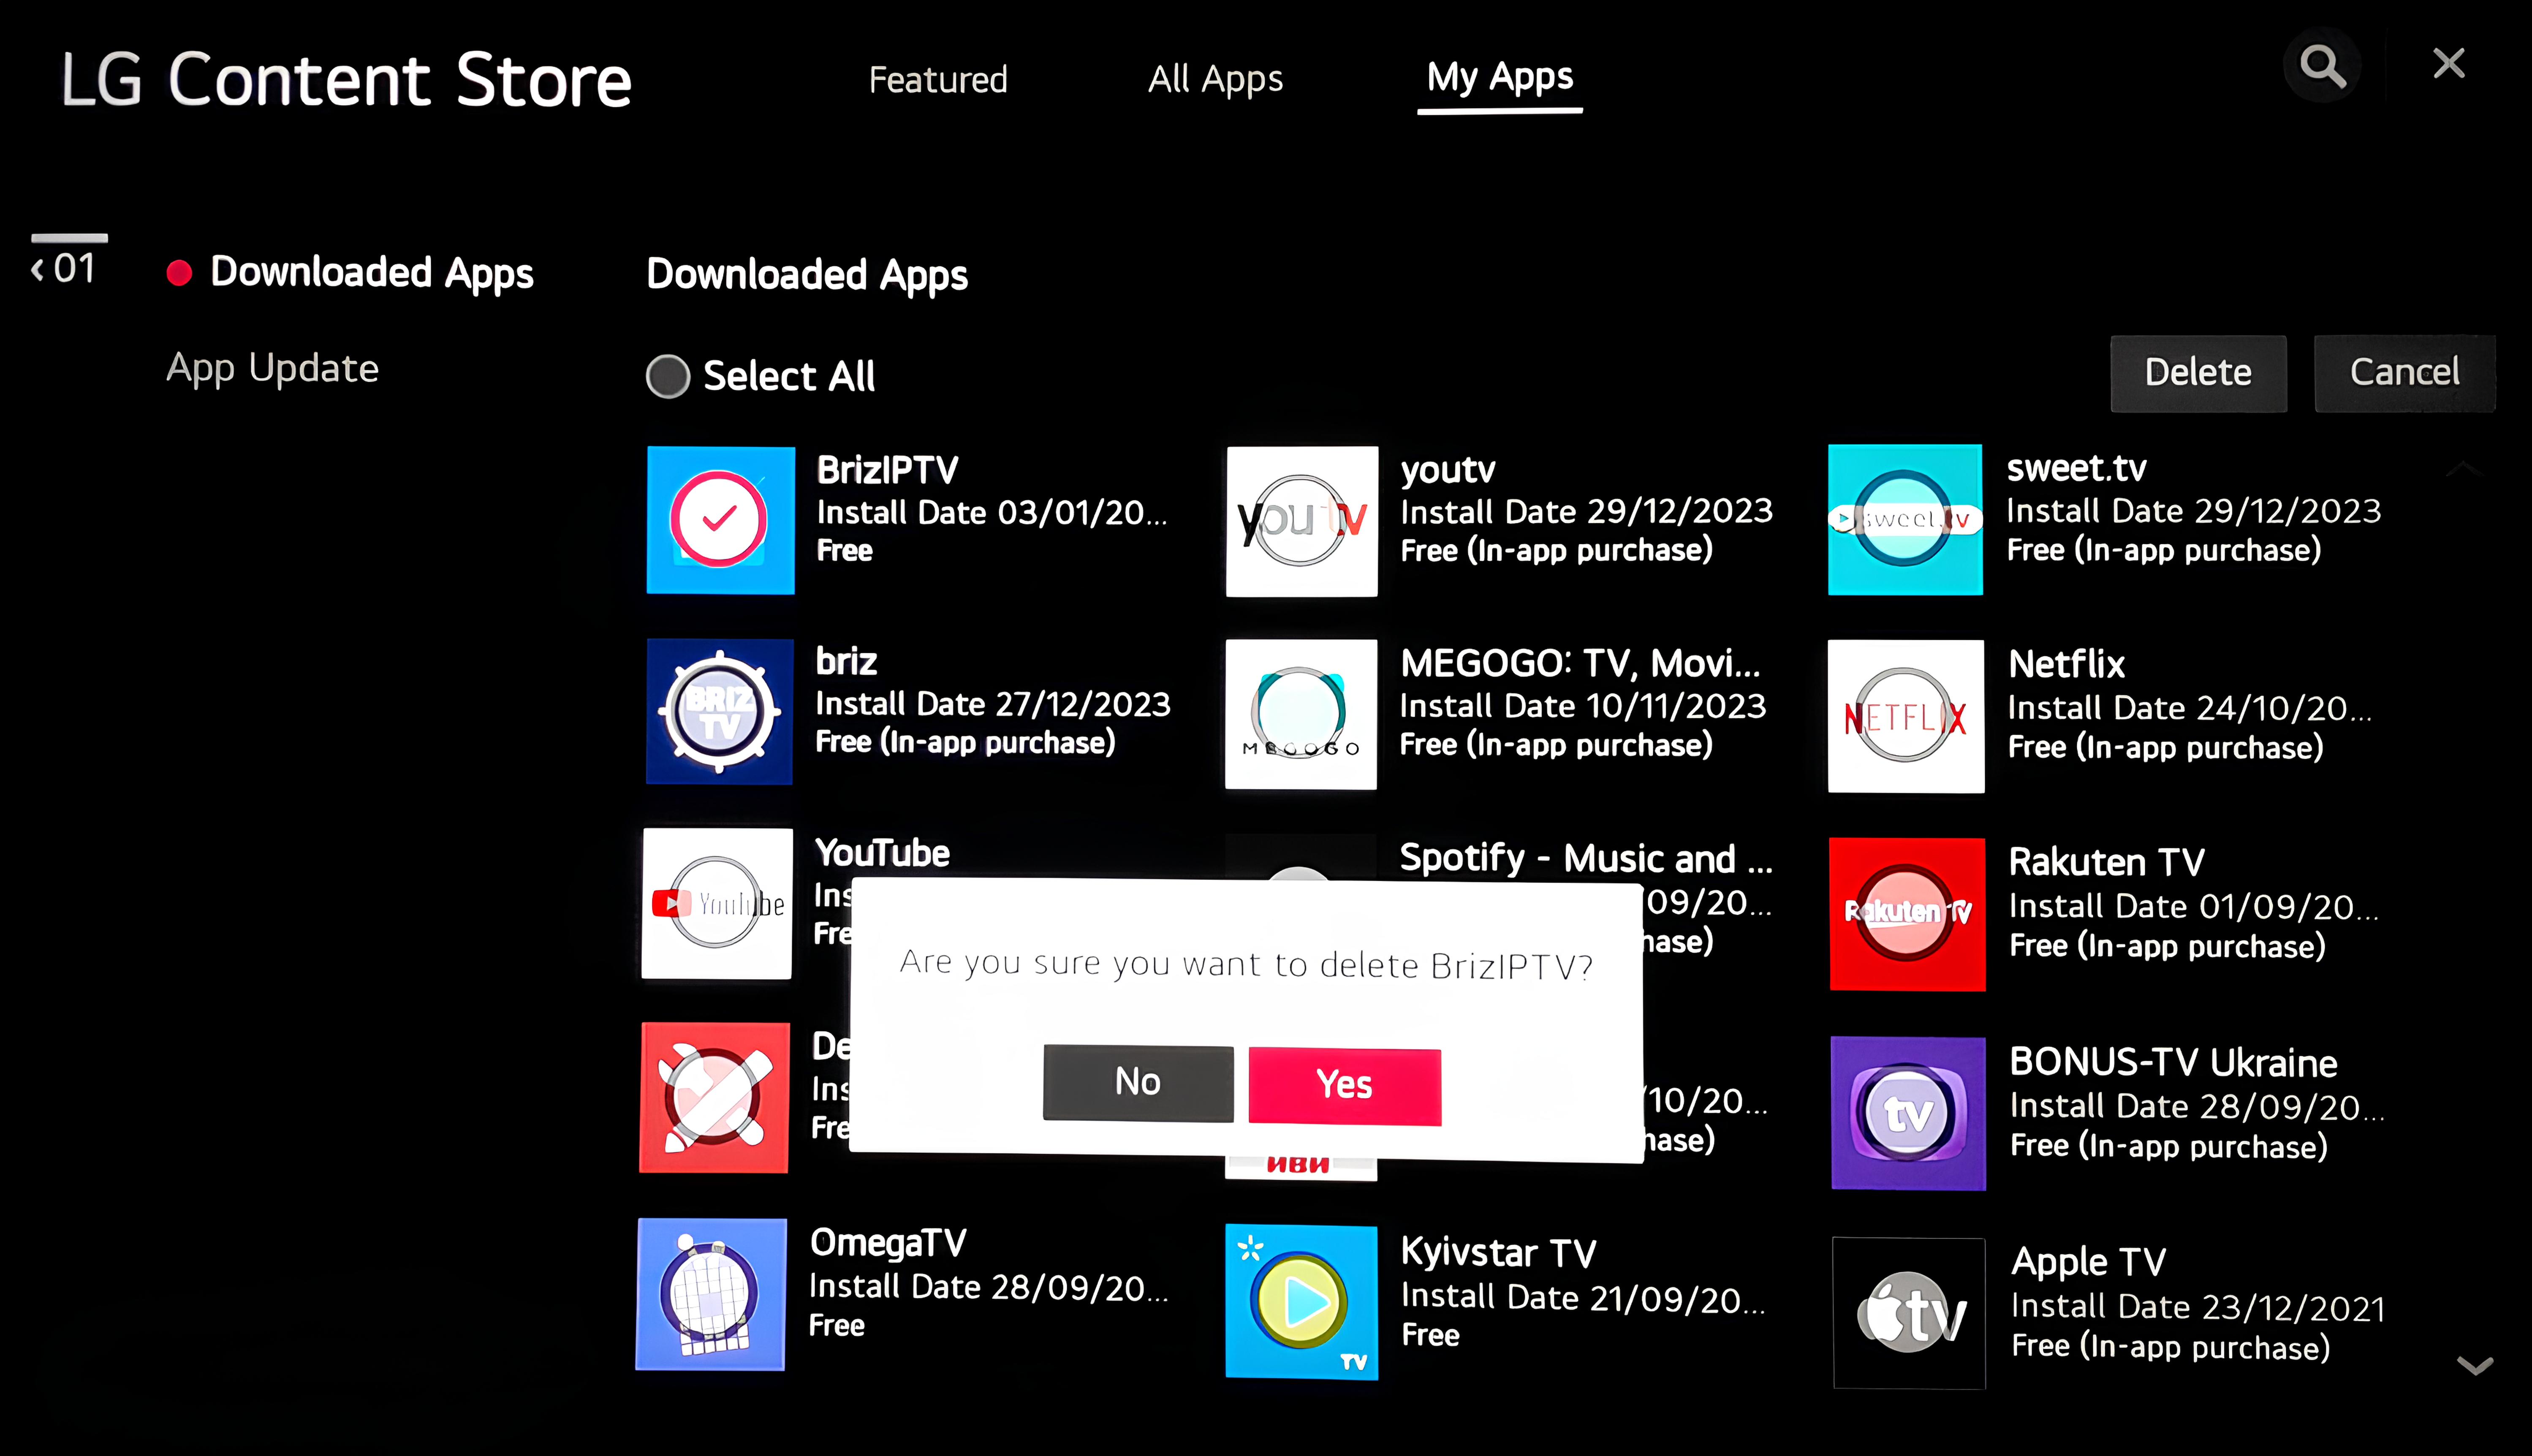Select the BrizIPTV app icon
This screenshot has width=2532, height=1456.
720,520
